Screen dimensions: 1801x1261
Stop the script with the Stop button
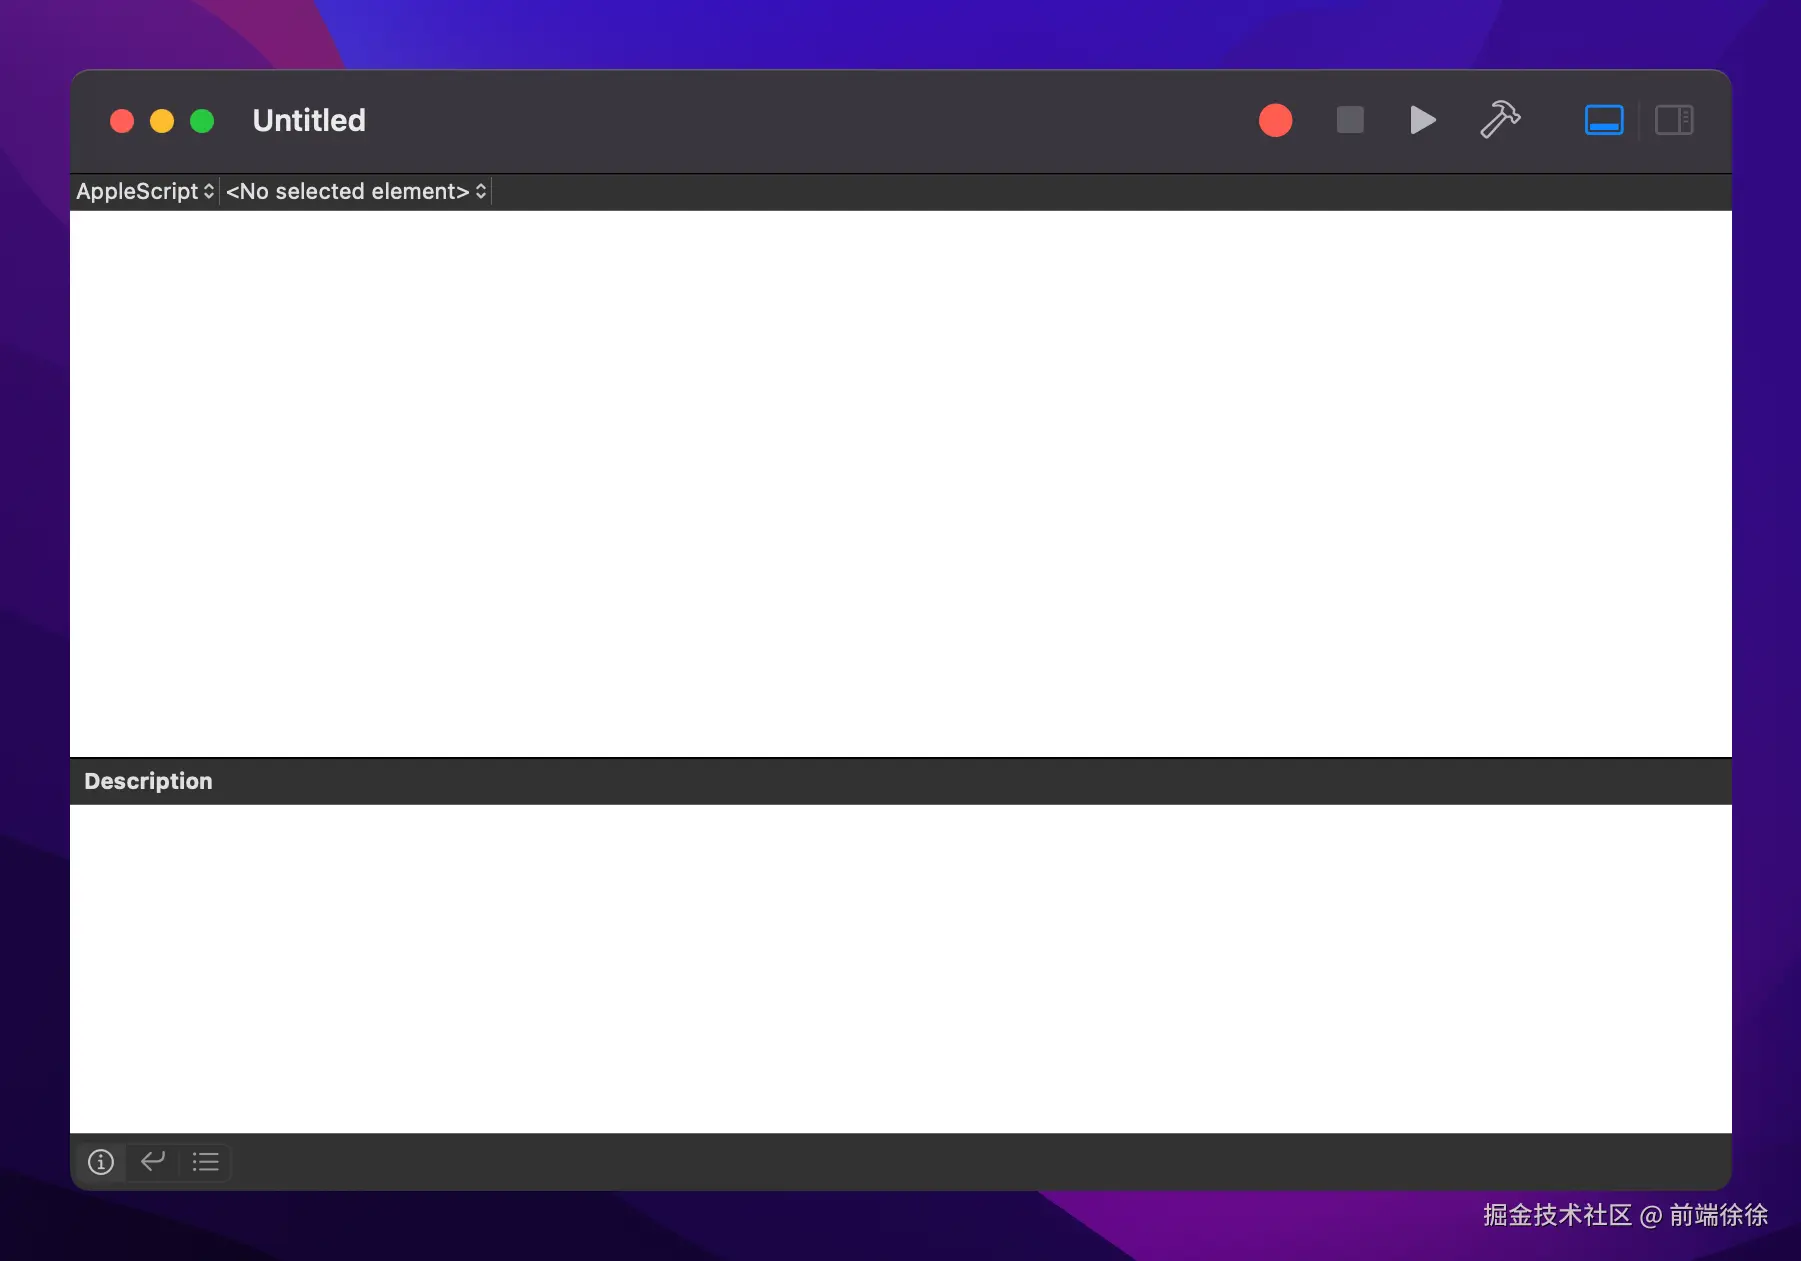pos(1350,121)
